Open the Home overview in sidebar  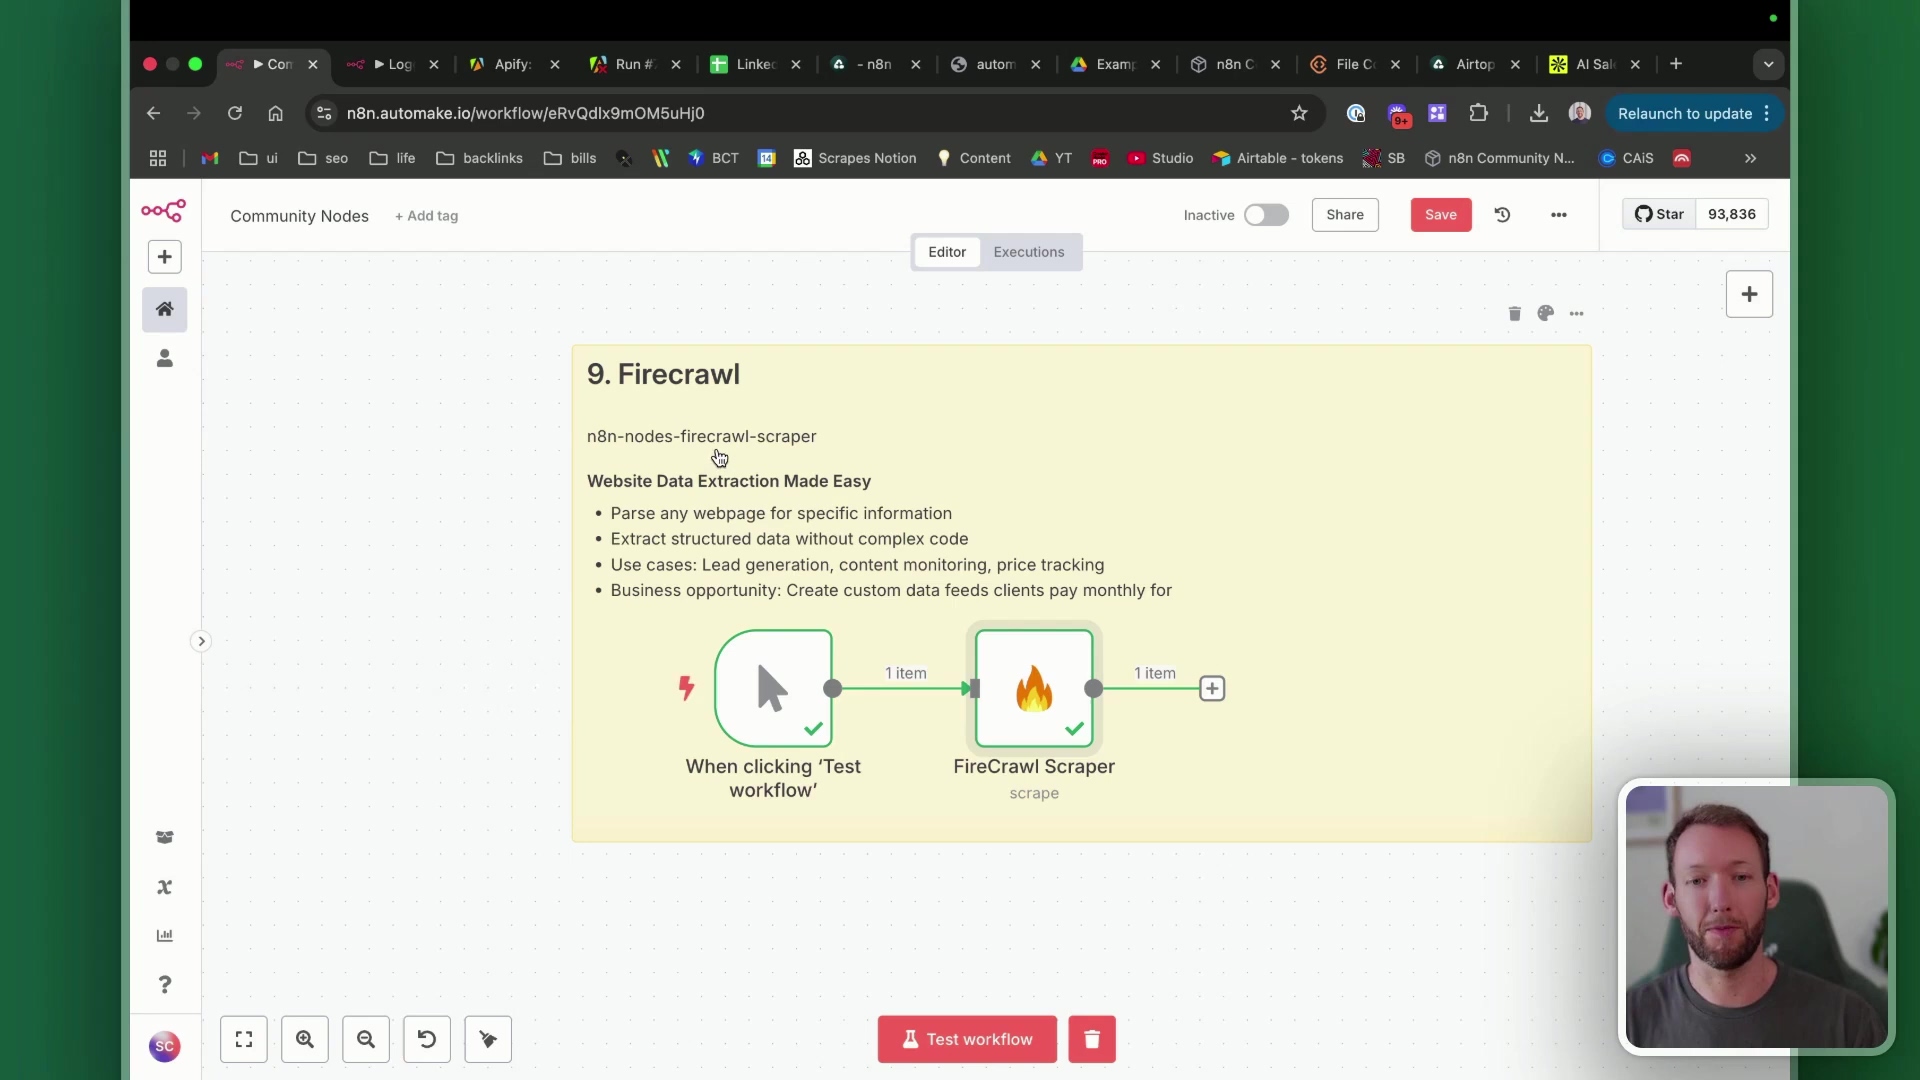pos(165,309)
